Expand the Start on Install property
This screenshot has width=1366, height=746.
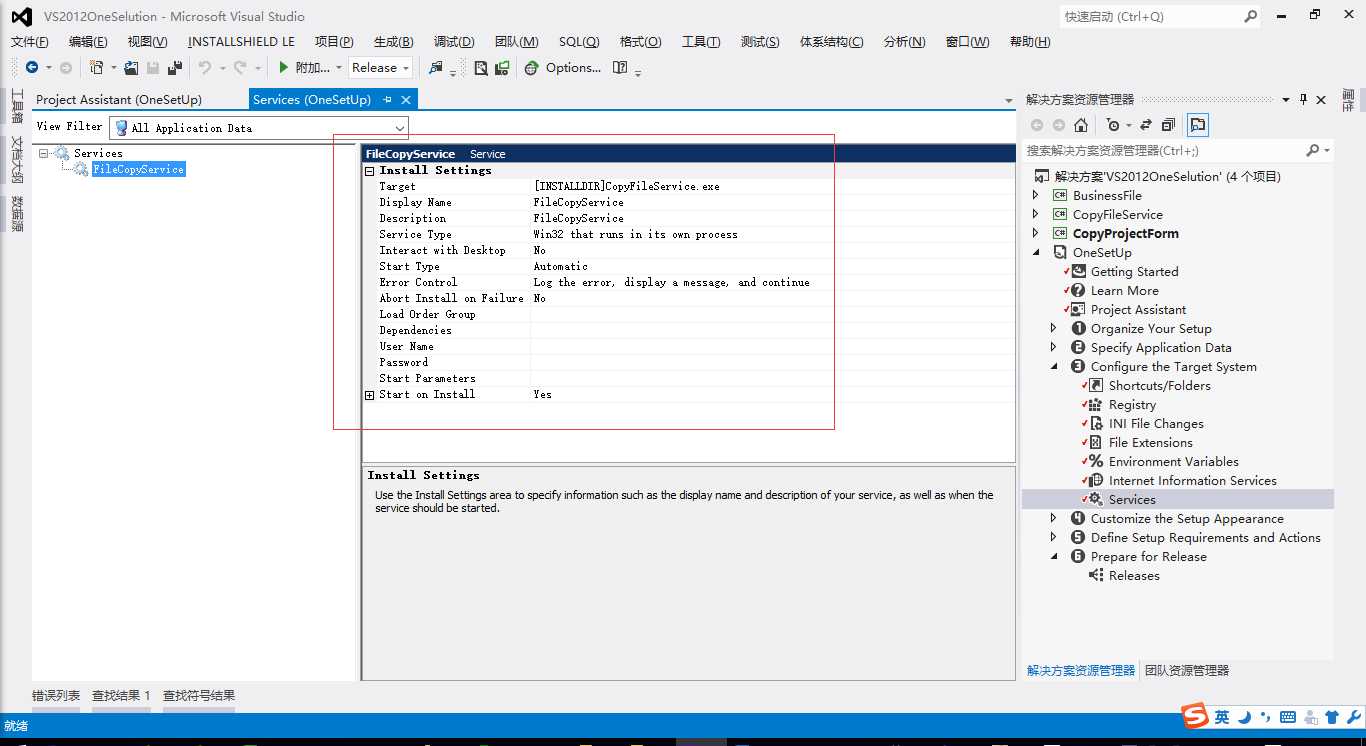coord(370,395)
